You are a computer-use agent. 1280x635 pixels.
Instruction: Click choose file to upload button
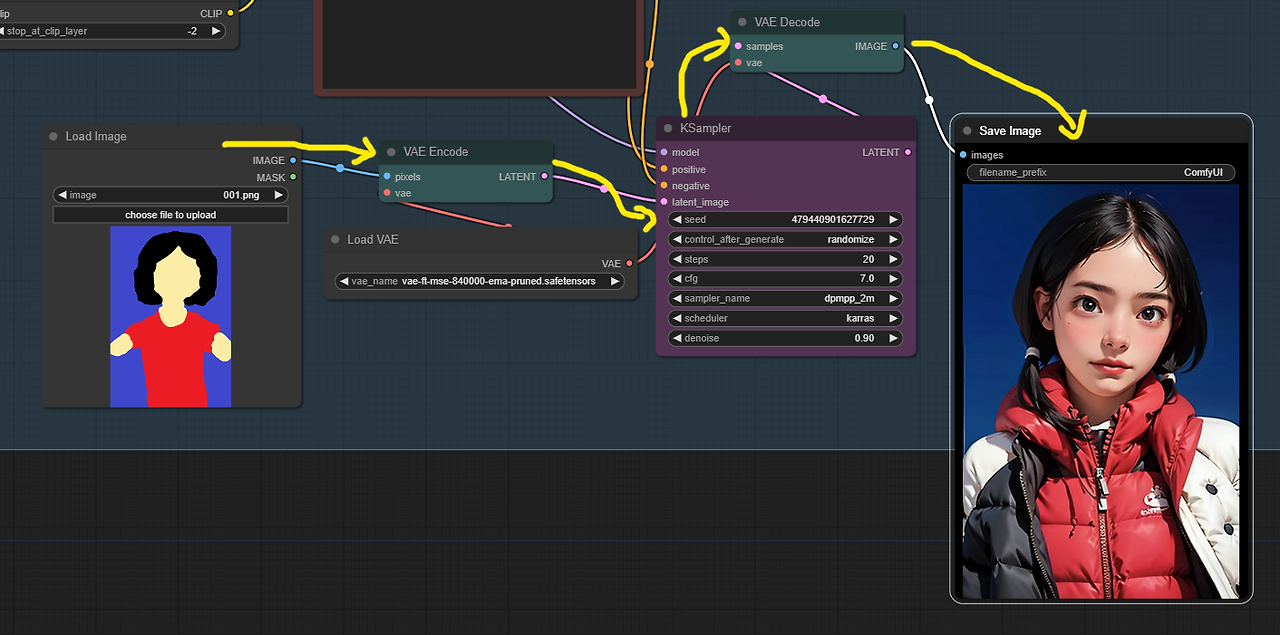[x=170, y=215]
